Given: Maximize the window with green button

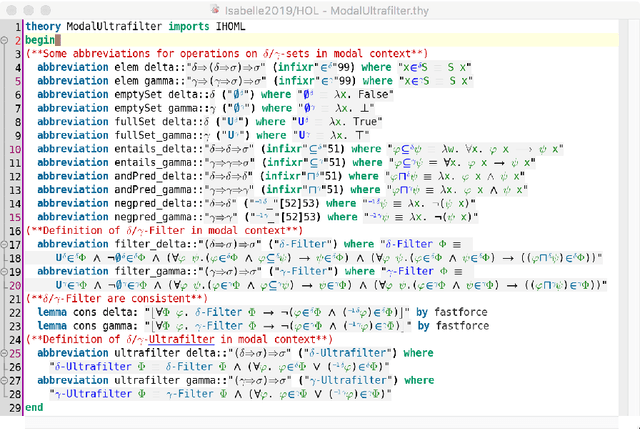Looking at the screenshot, I should click(x=48, y=8).
